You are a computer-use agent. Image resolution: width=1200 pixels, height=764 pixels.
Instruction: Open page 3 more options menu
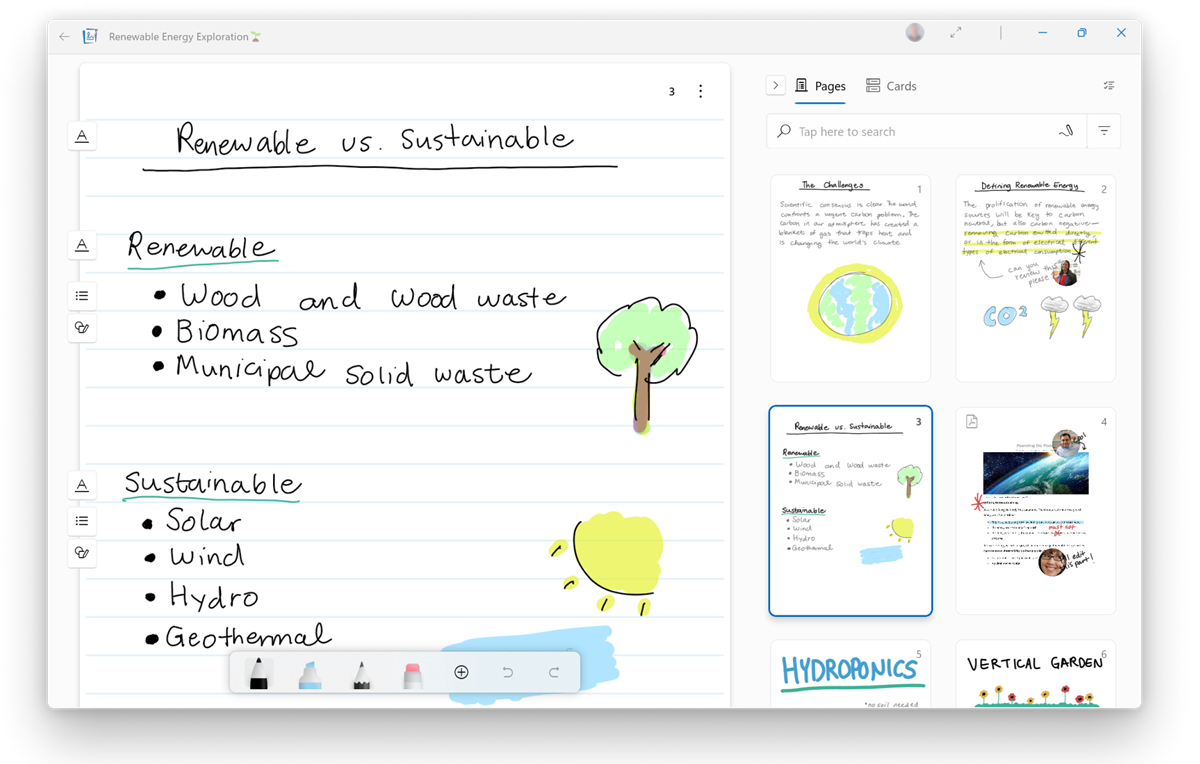tap(700, 92)
